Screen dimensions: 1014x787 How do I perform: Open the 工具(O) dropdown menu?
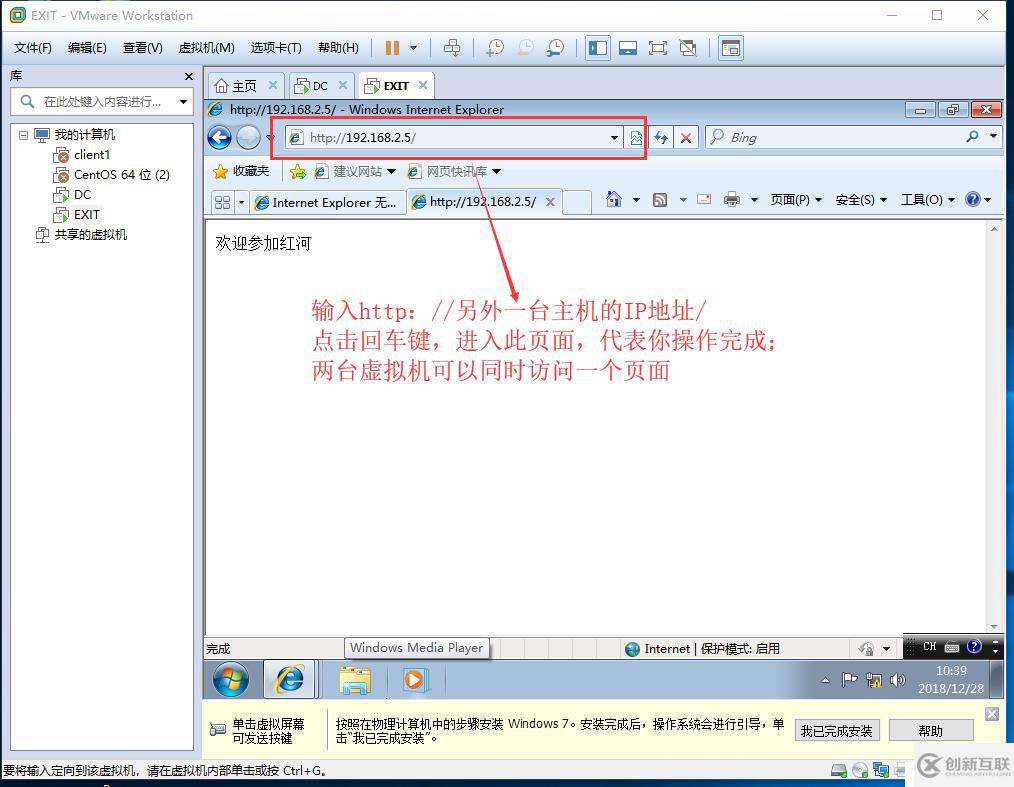coord(928,200)
